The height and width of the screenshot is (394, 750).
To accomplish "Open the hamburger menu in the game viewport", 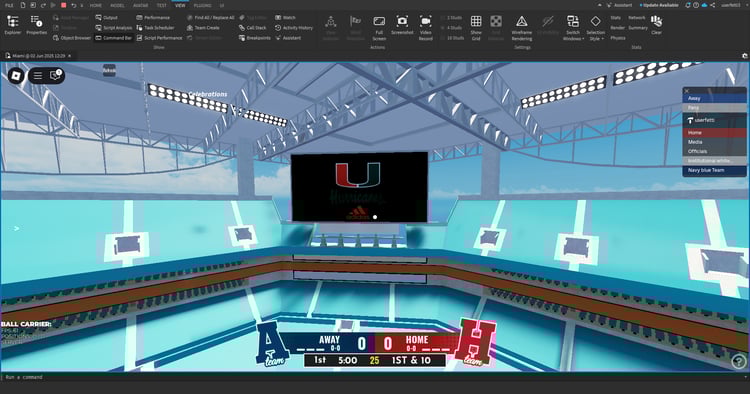I will [38, 76].
